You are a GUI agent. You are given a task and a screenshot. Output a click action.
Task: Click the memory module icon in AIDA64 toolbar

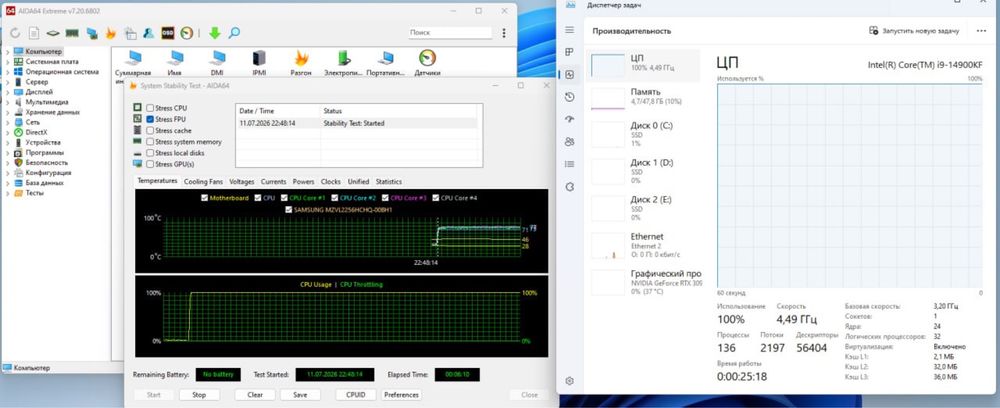pos(72,33)
